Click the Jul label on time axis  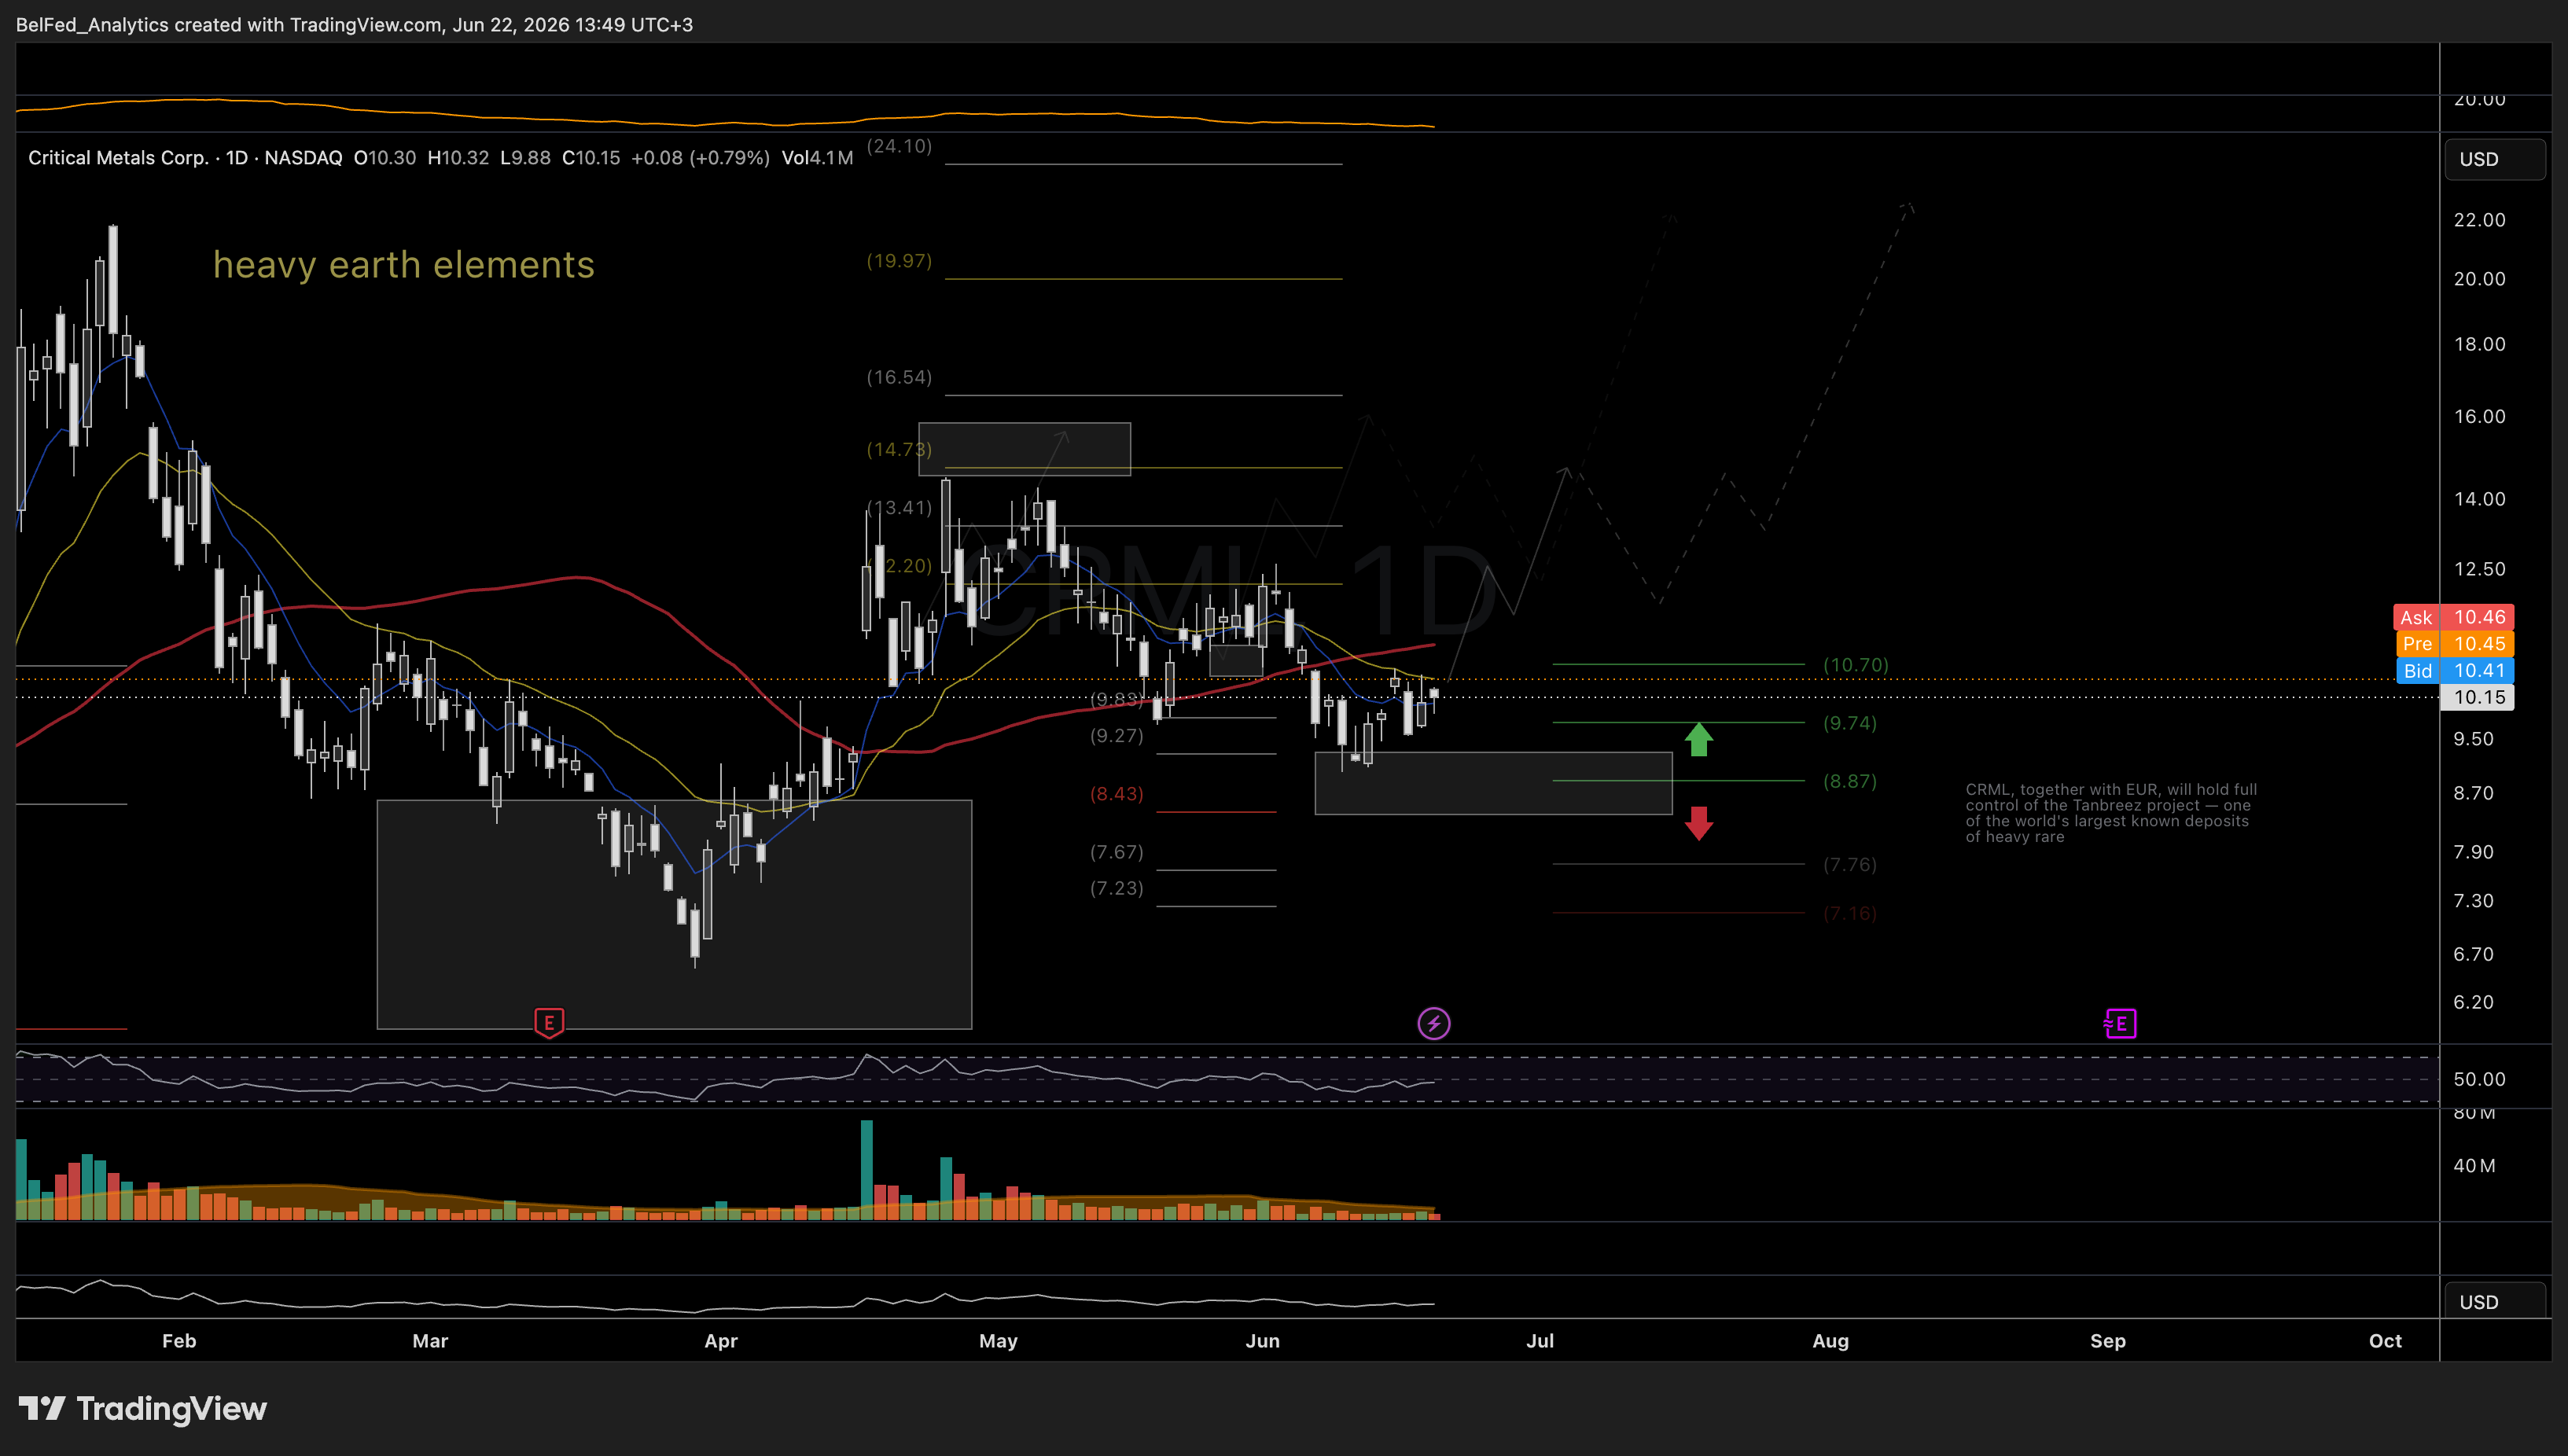coord(1540,1341)
